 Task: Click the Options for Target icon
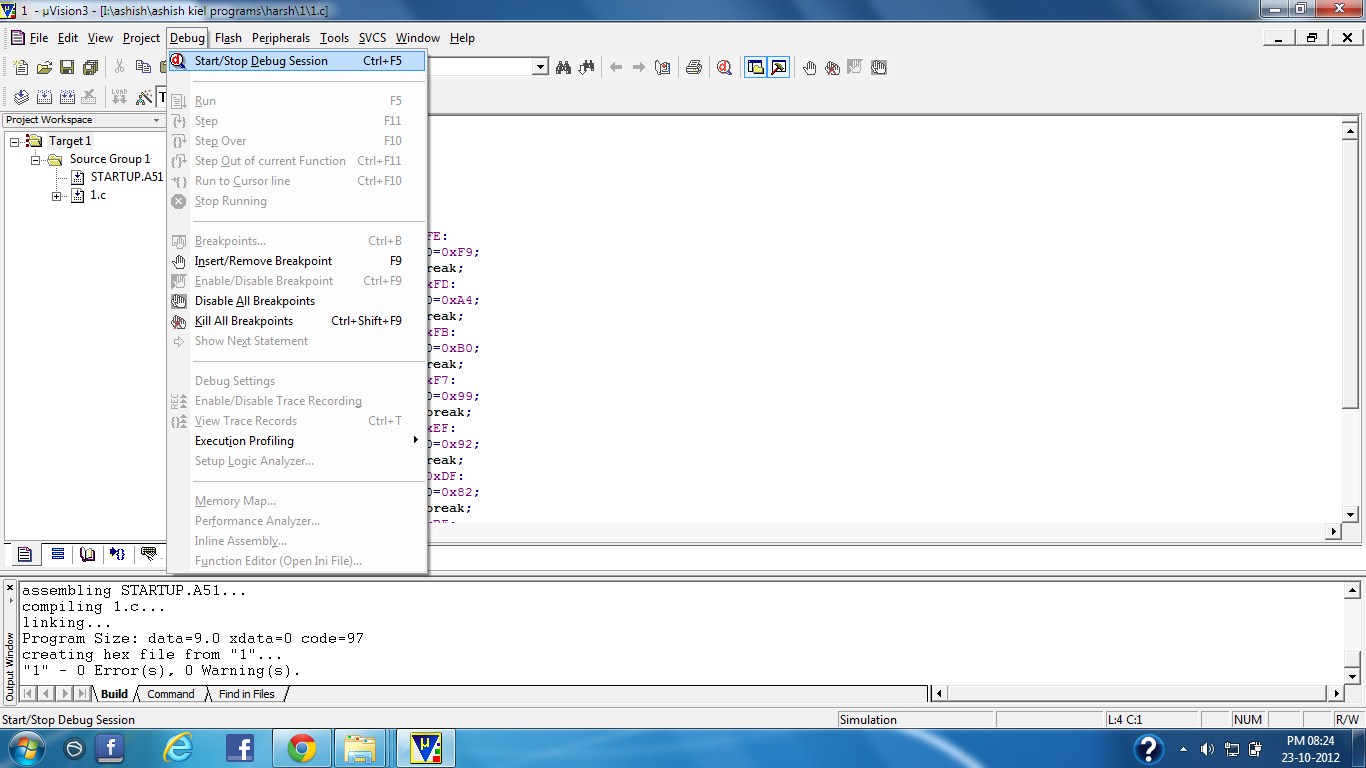144,97
